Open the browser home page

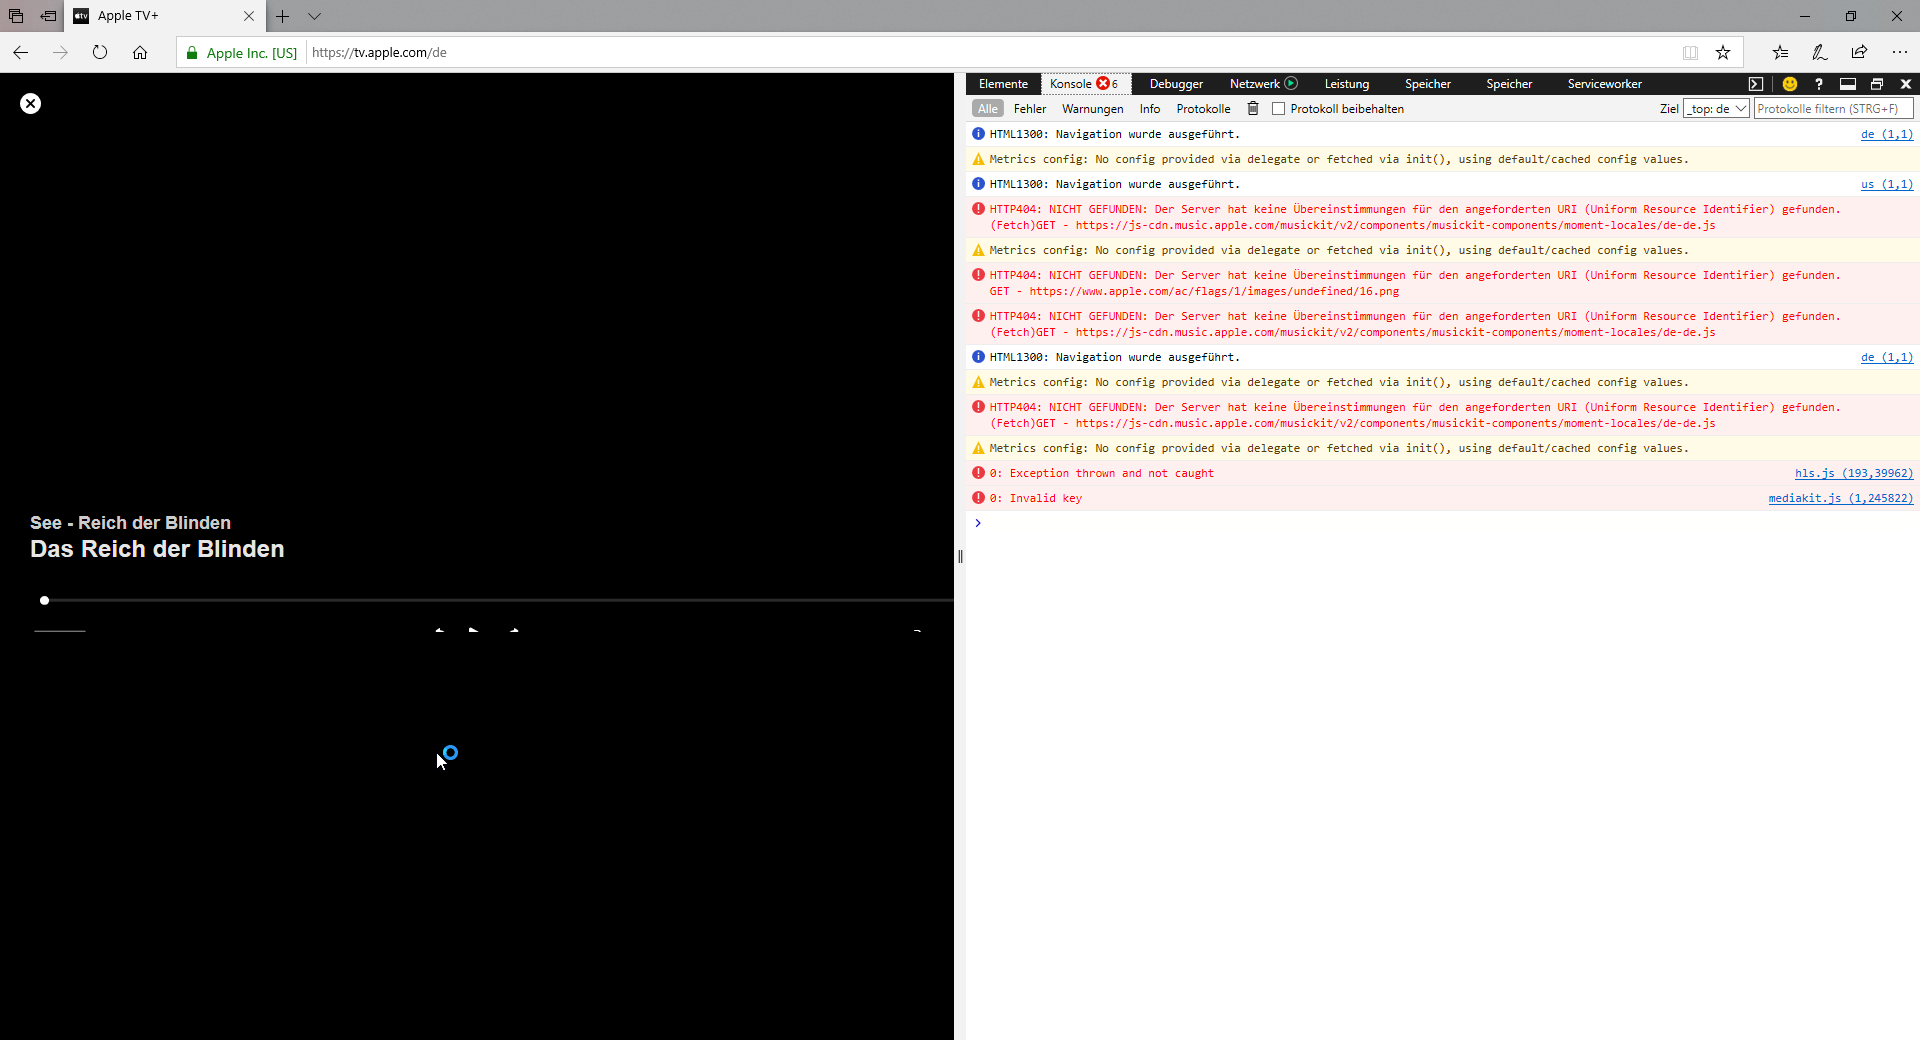[140, 52]
